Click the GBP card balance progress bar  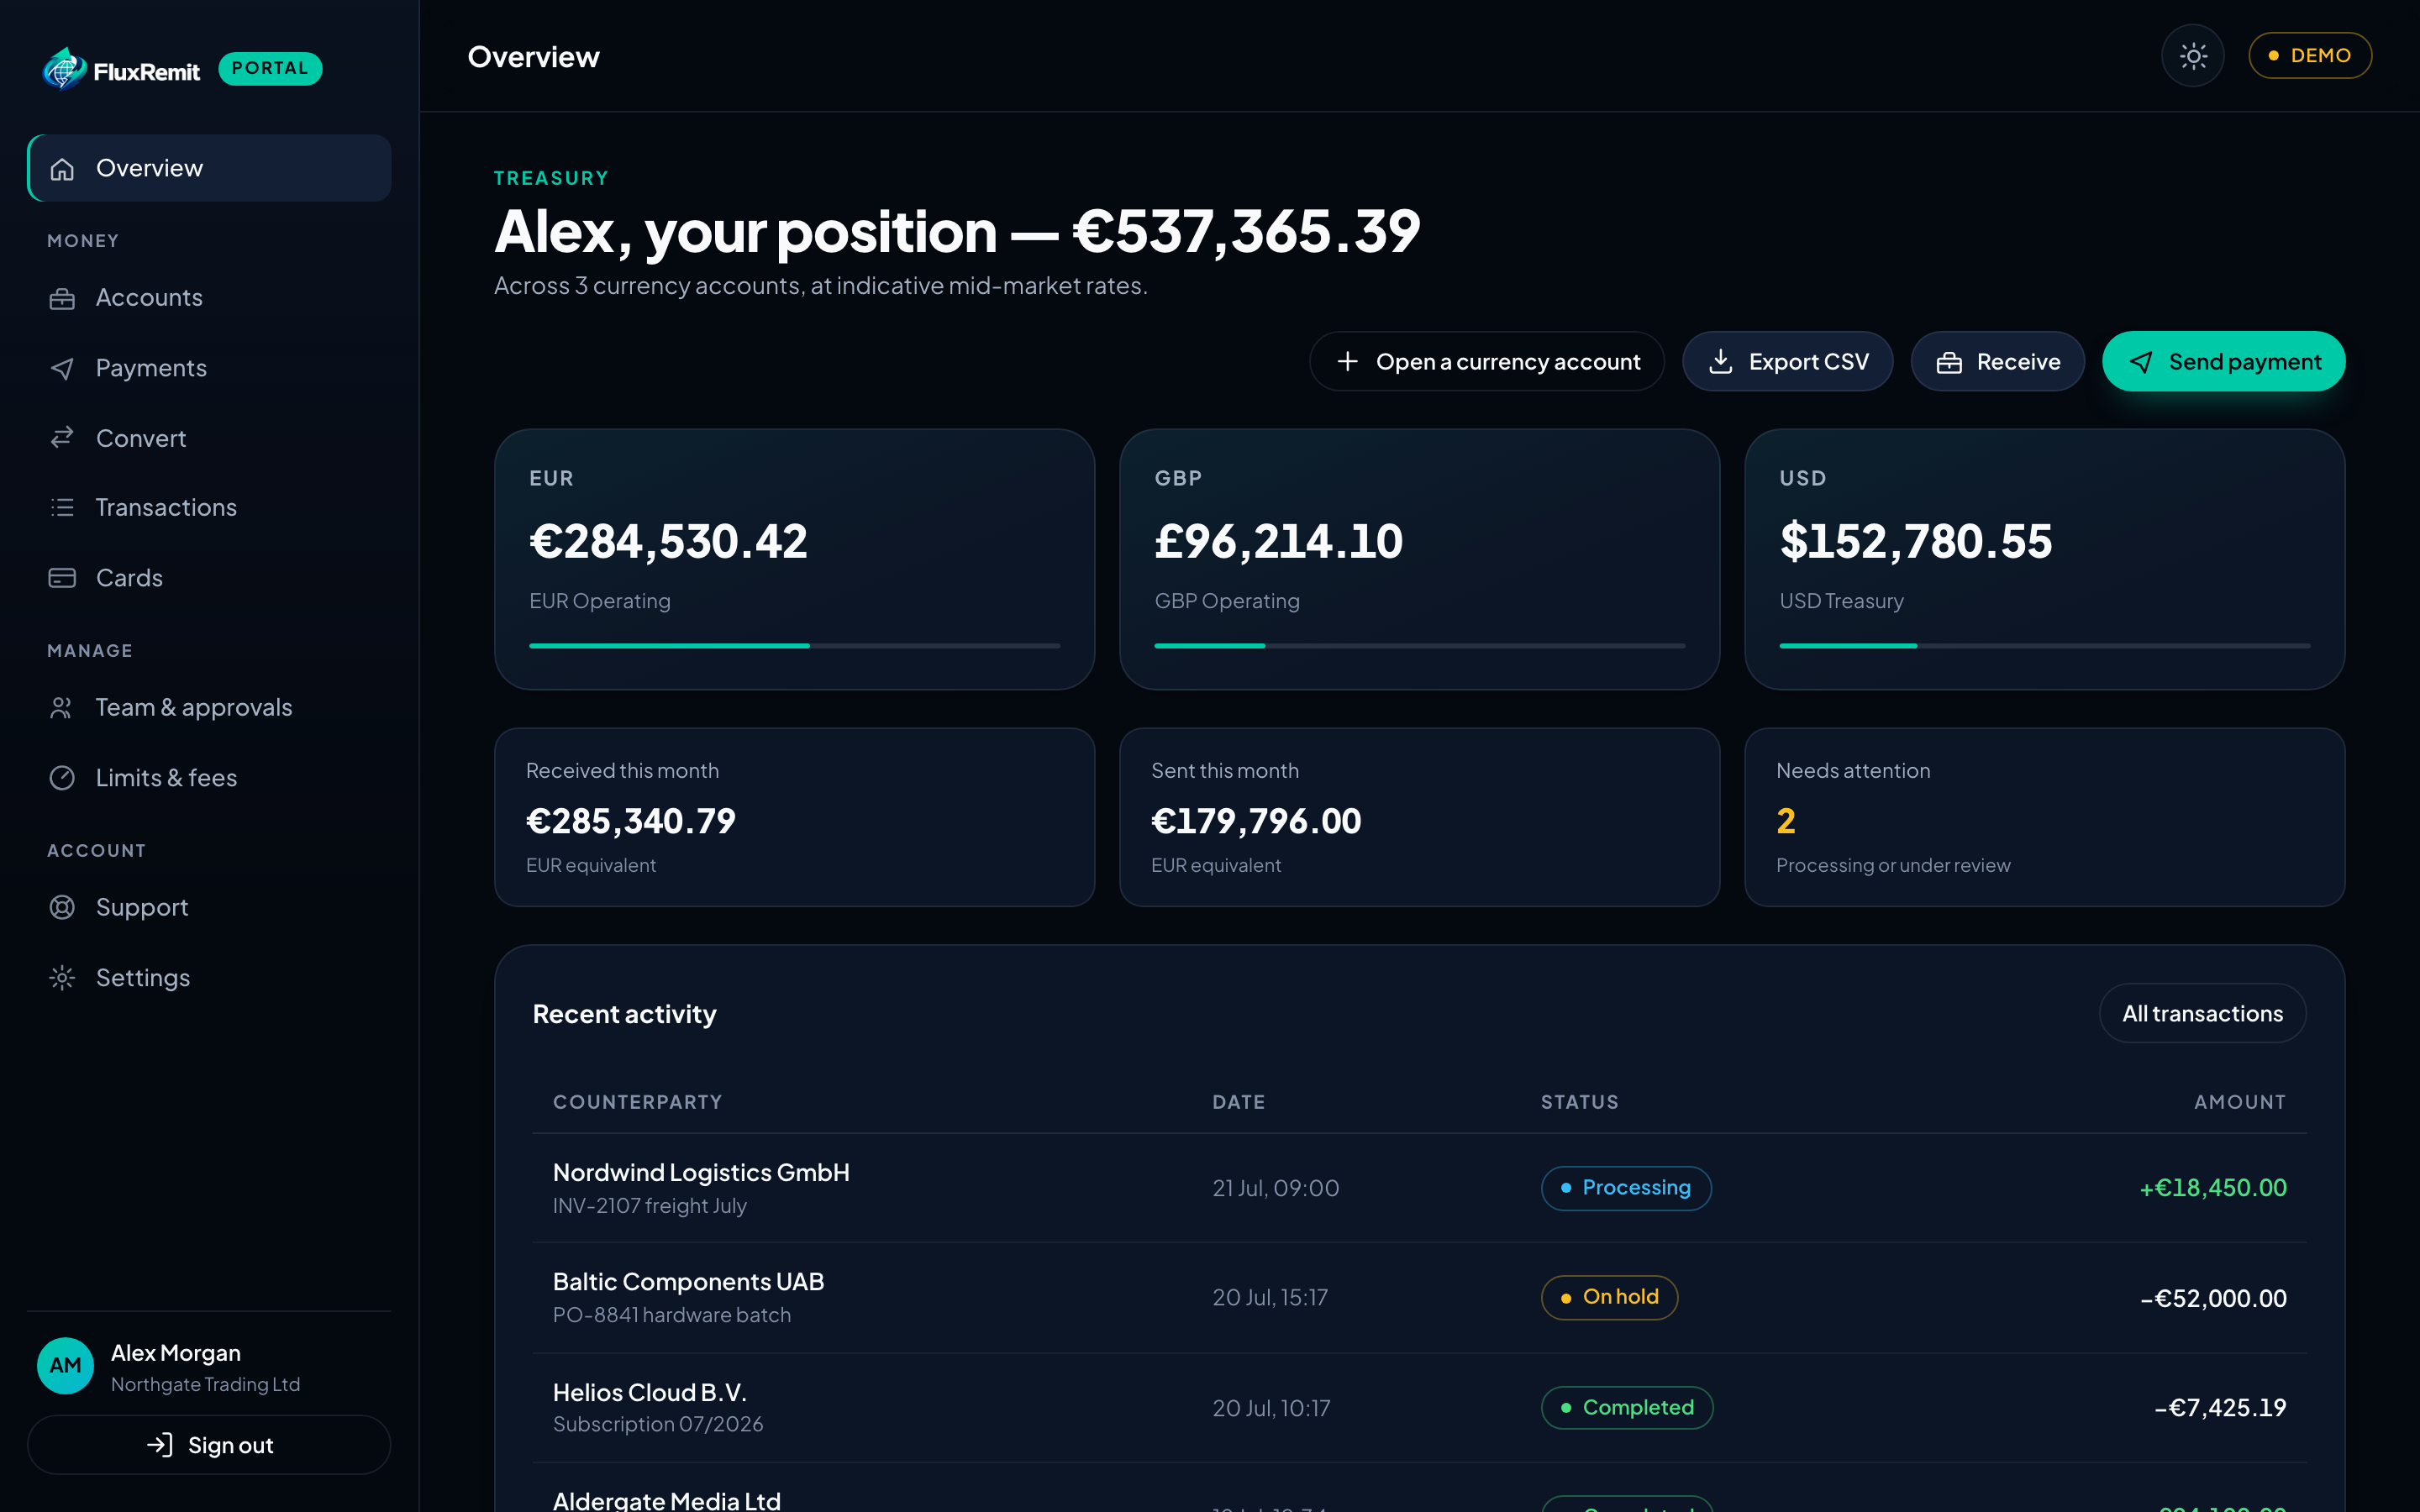[1420, 647]
